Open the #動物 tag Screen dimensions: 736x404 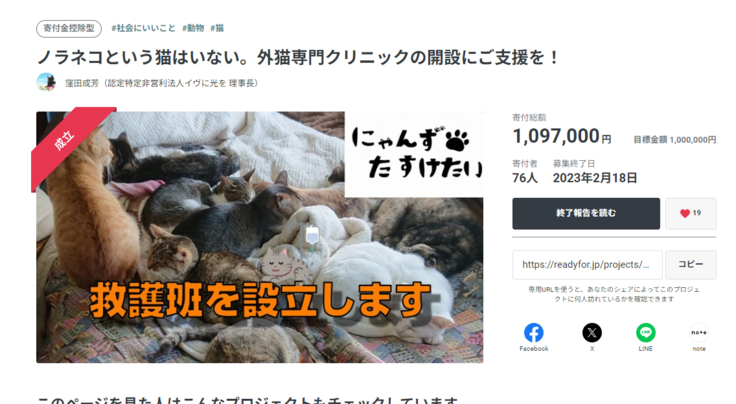(x=193, y=28)
